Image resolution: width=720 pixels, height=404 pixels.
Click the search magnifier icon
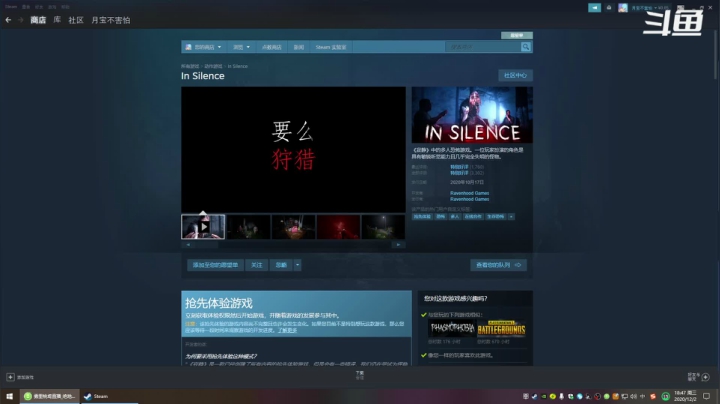coord(526,47)
